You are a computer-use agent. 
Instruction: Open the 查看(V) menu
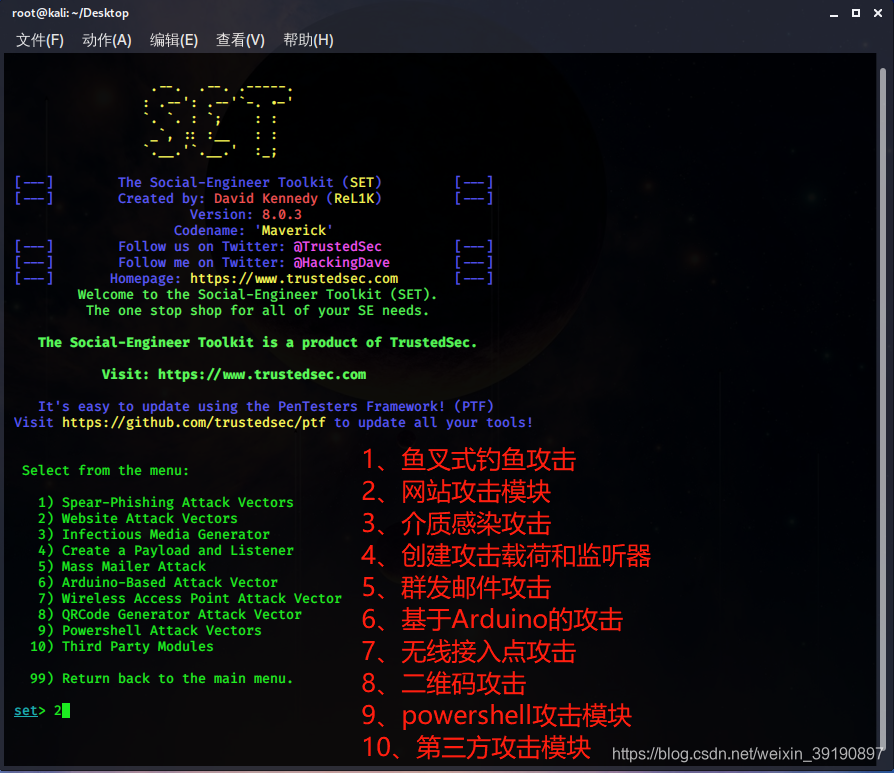tap(240, 40)
